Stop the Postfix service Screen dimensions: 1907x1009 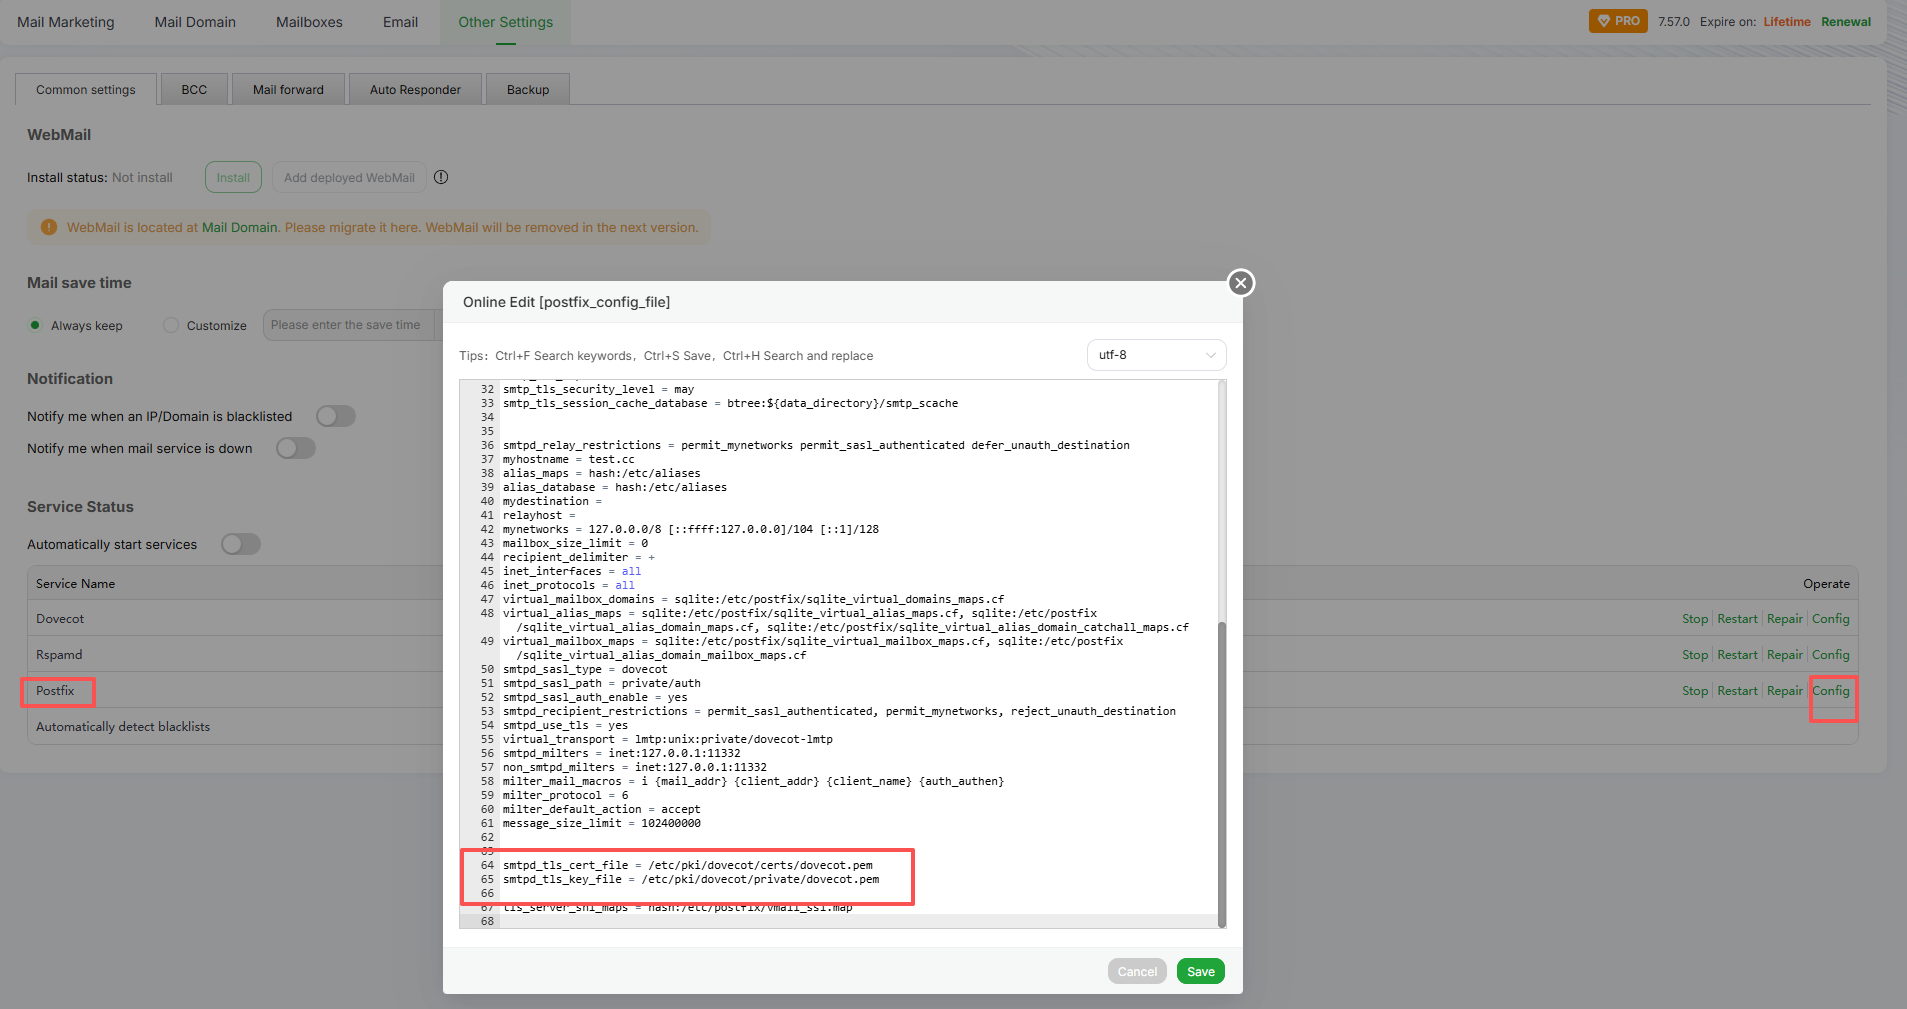1695,691
